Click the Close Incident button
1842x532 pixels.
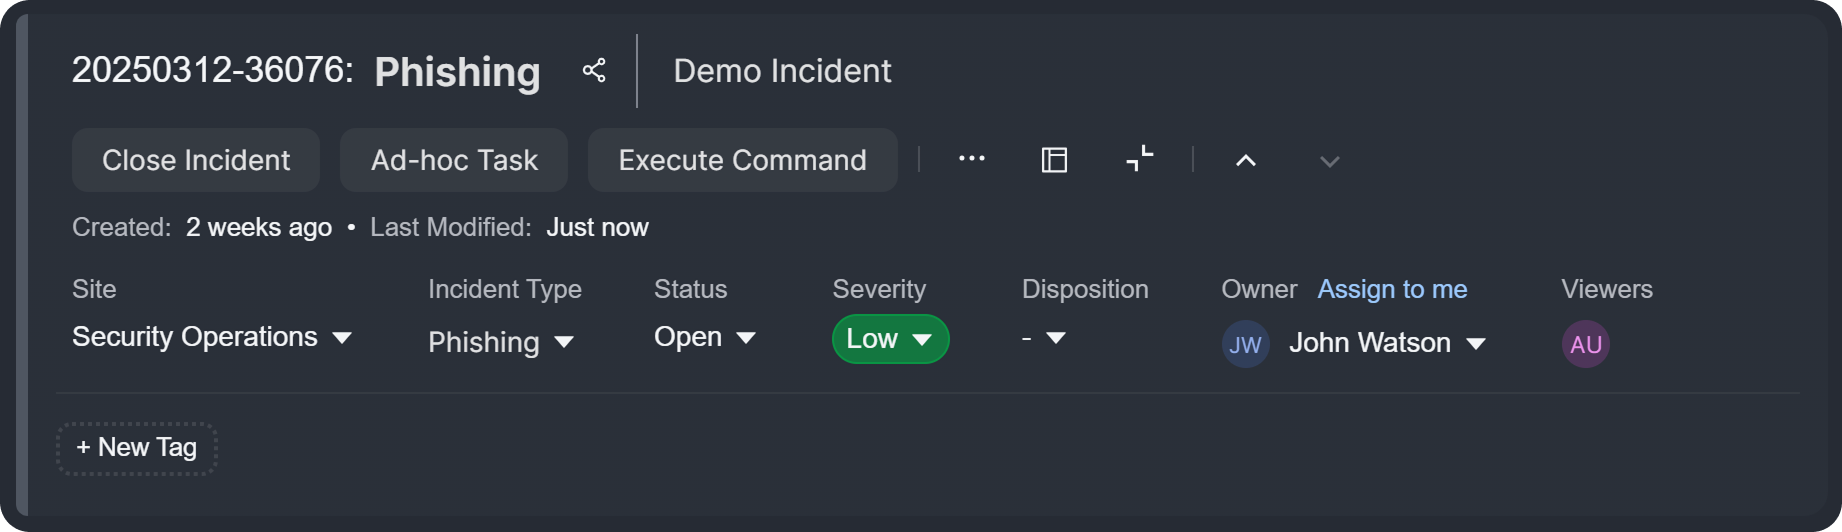(x=196, y=160)
